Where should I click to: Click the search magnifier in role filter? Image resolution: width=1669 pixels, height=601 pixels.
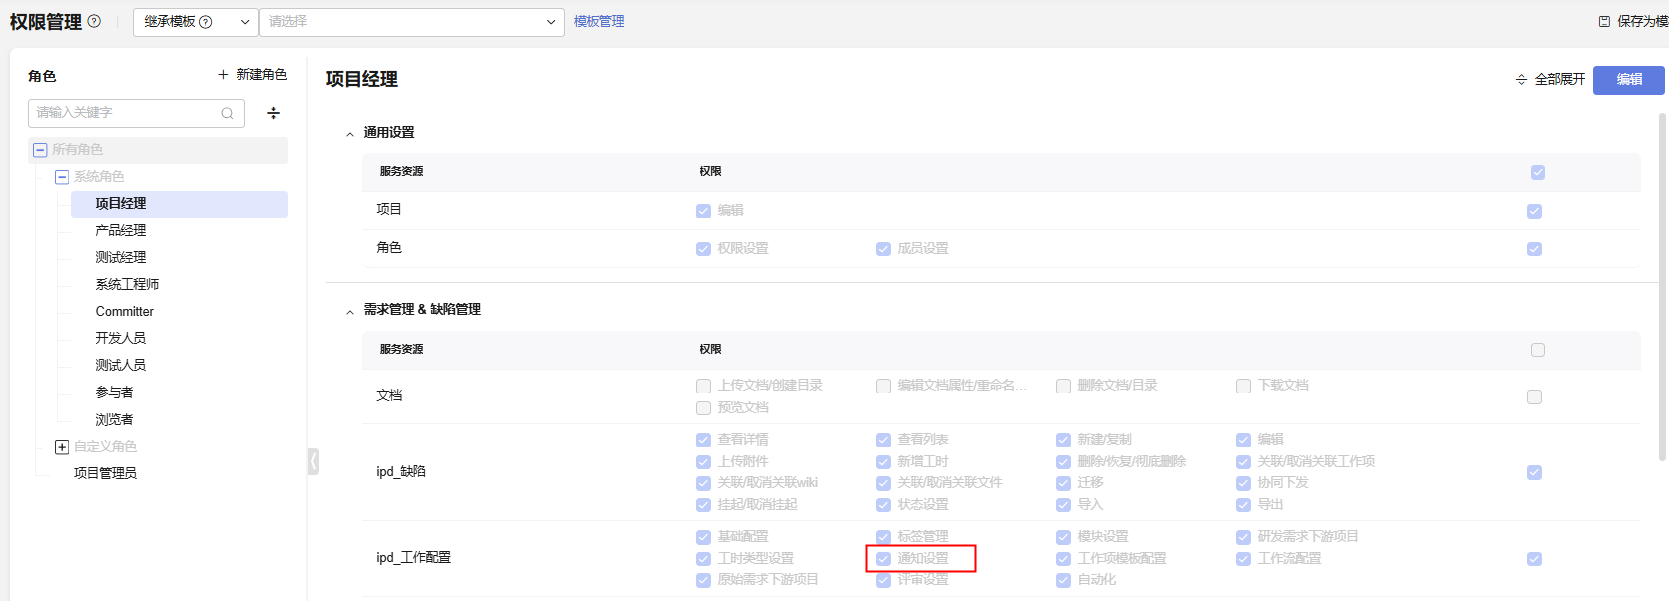pos(227,113)
